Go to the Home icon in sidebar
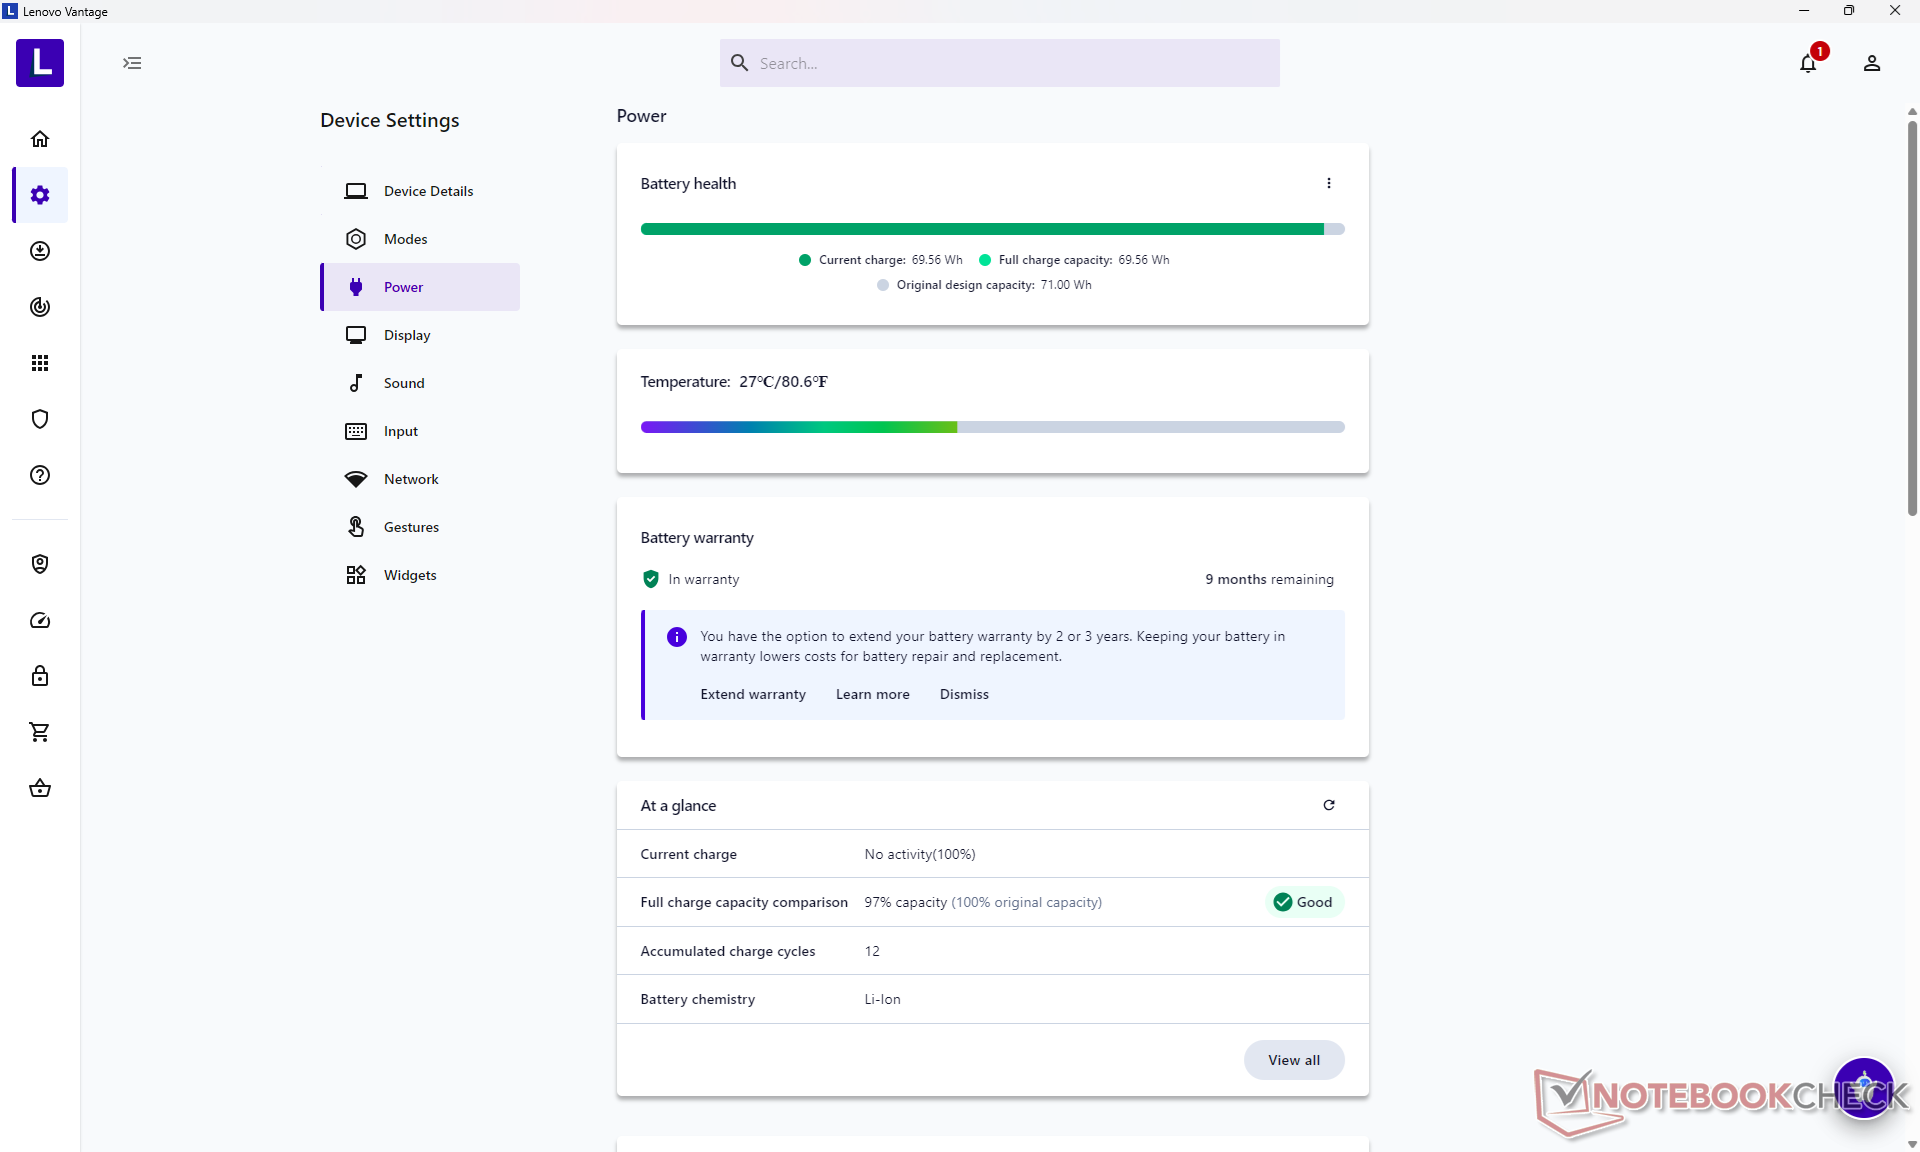Viewport: 1920px width, 1152px height. click(40, 139)
